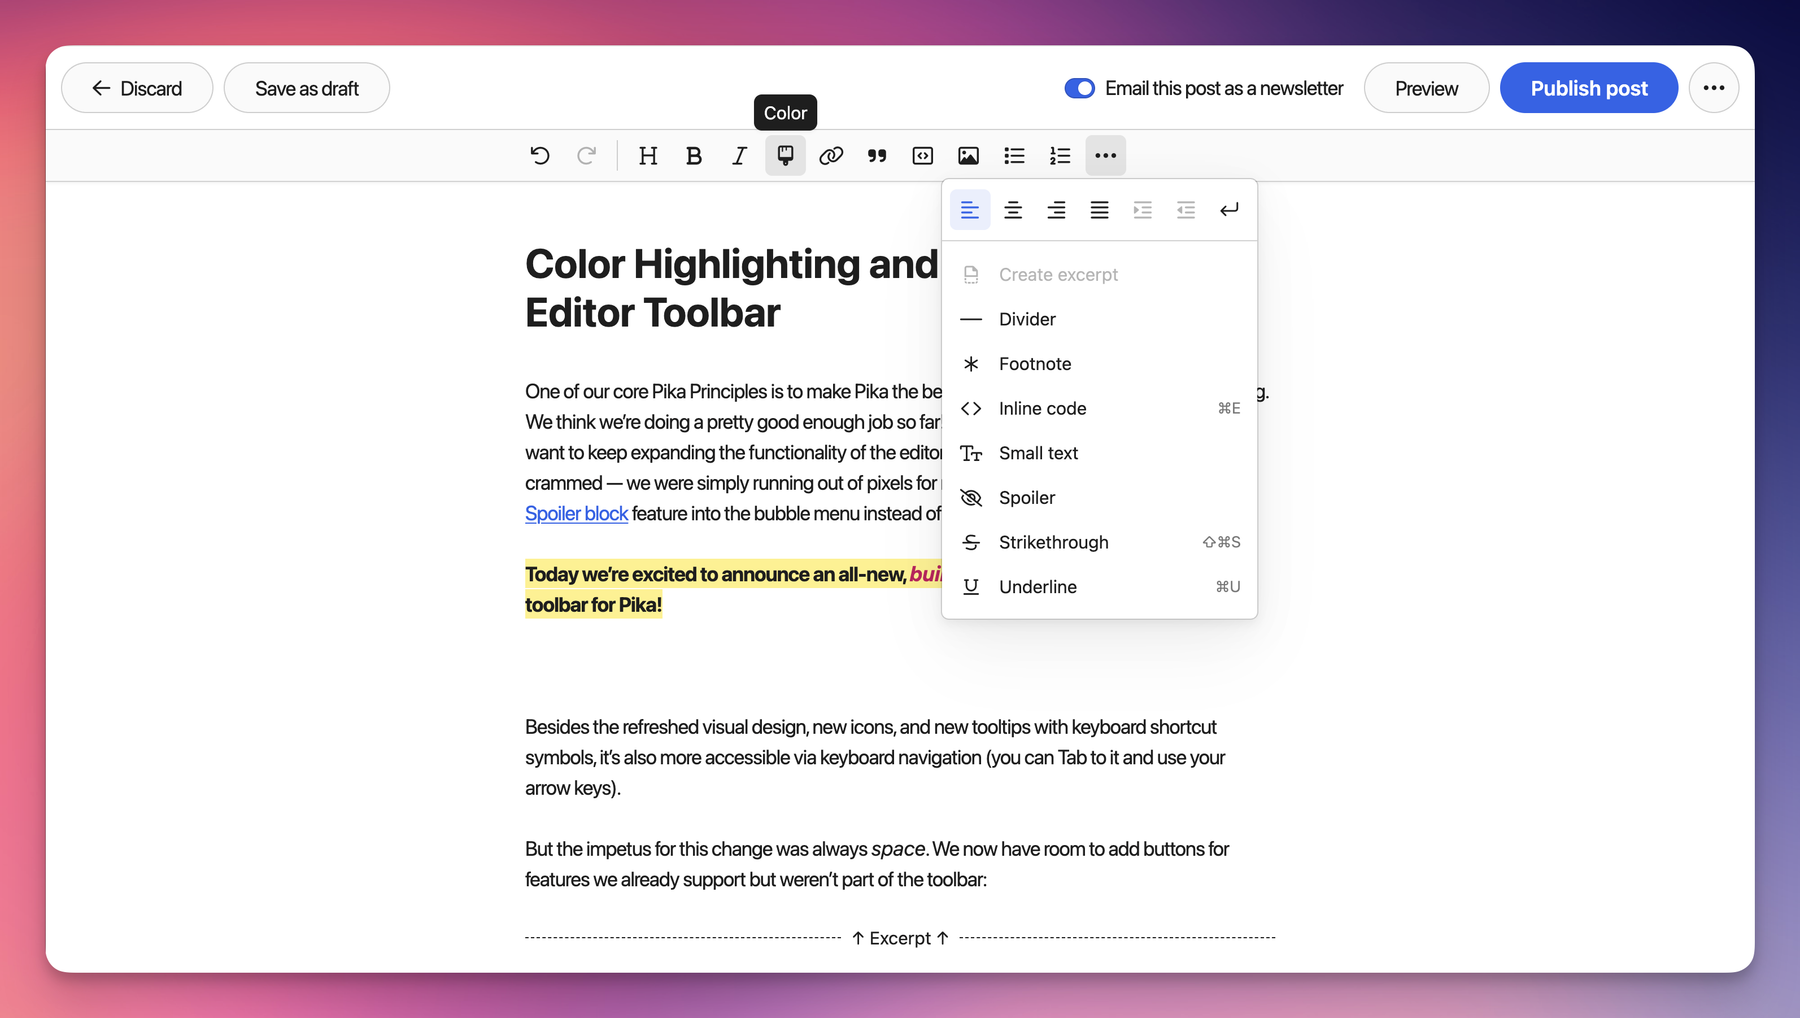The width and height of the screenshot is (1800, 1018).
Task: Open the top-right more options menu
Action: [1714, 88]
